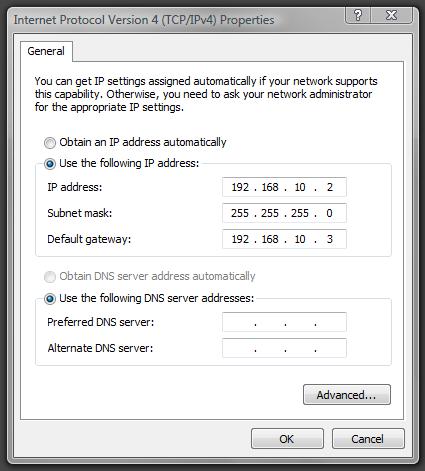Click the last octet of IP address
425x471 pixels.
pos(330,187)
